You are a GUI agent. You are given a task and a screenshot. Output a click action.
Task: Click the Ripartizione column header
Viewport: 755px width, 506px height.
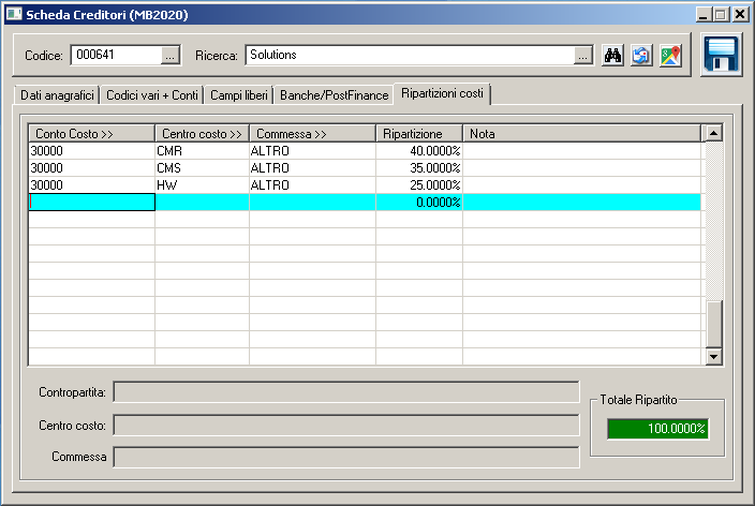point(419,133)
